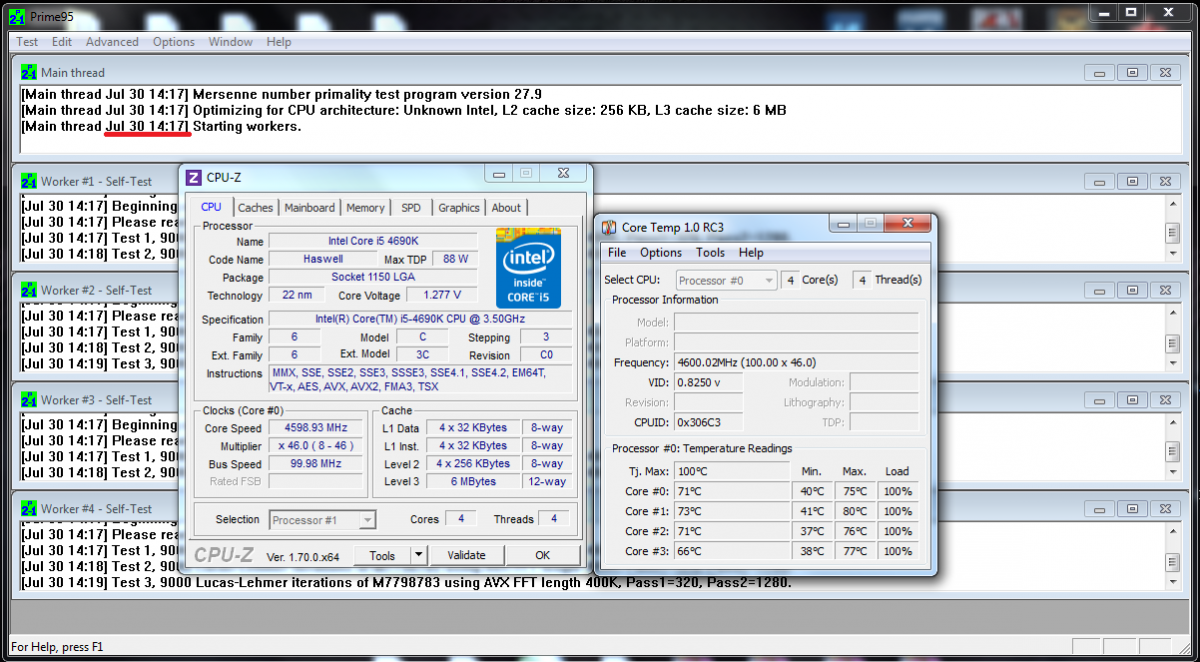
Task: Open the Selection Processor #1 dropdown
Action: point(323,520)
